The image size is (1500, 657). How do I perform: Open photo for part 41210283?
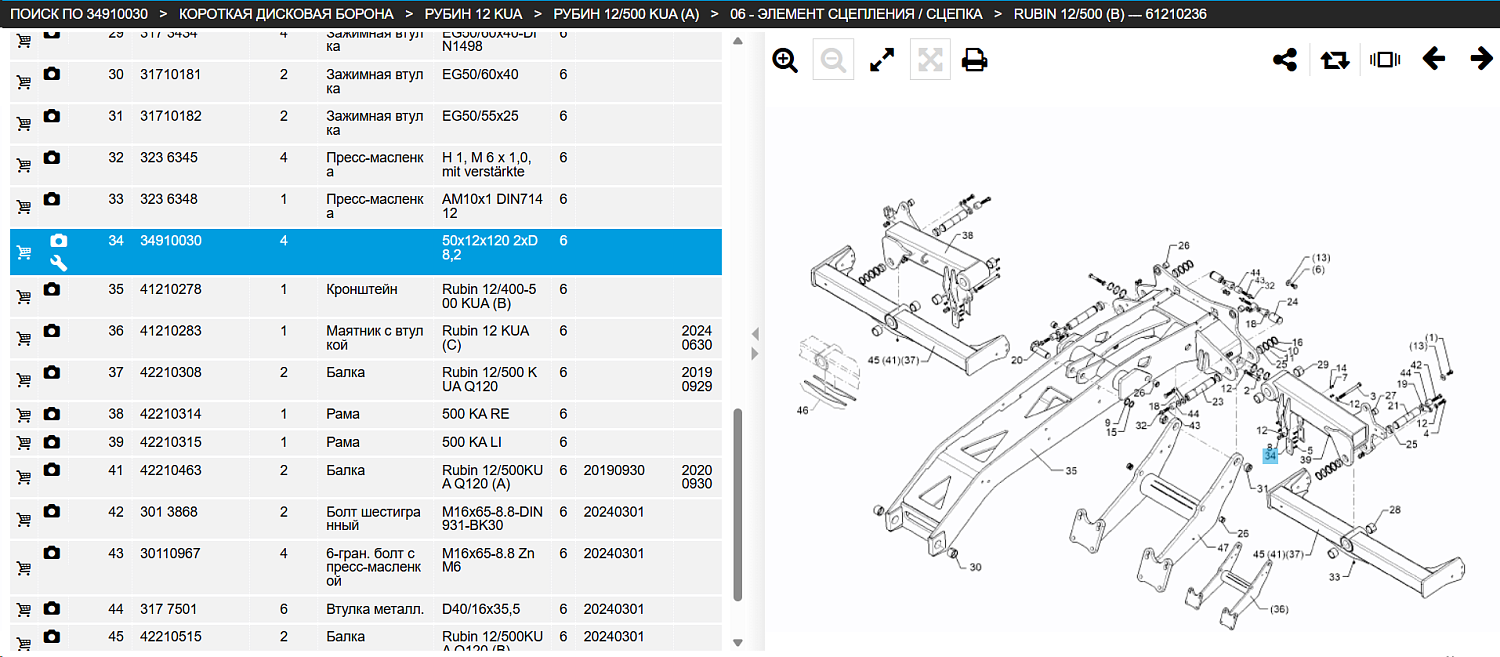(52, 331)
